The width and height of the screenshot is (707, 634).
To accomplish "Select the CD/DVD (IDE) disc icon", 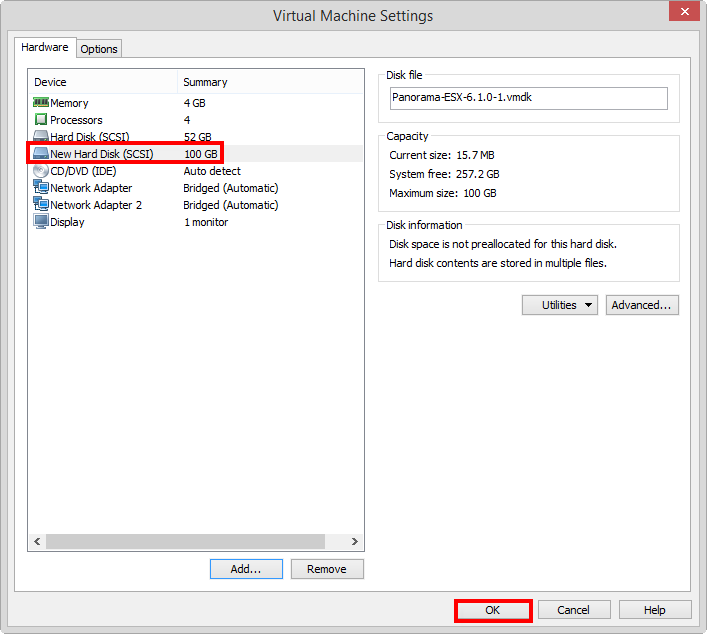I will coord(41,171).
